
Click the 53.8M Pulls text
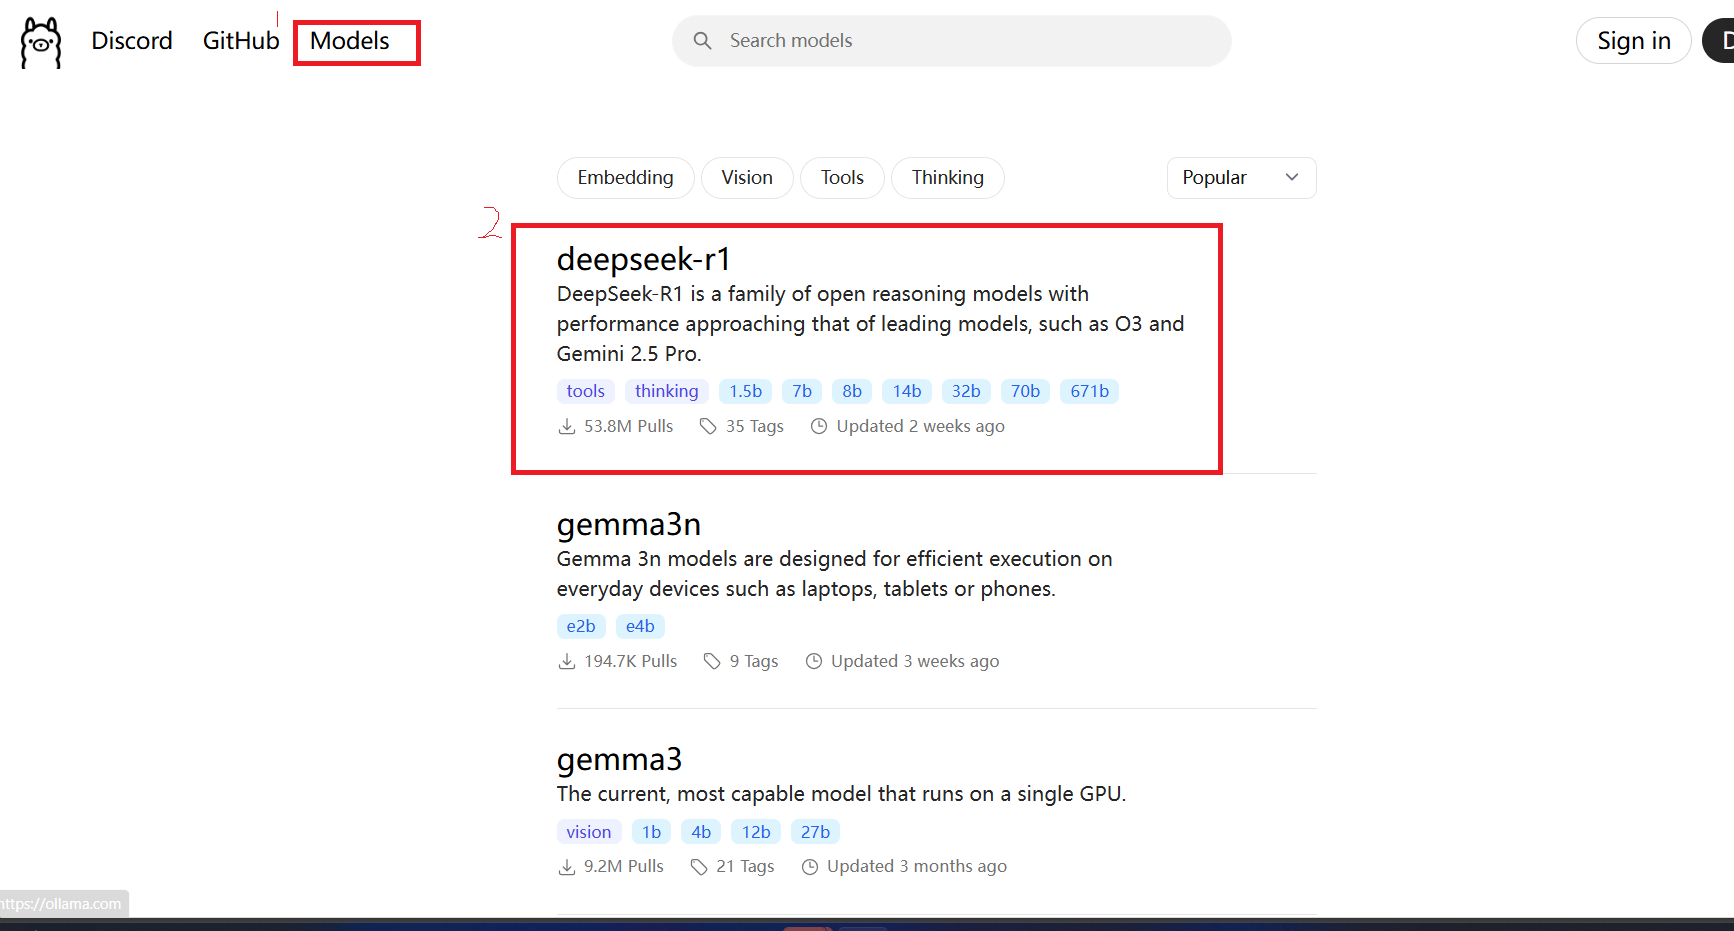click(x=629, y=426)
